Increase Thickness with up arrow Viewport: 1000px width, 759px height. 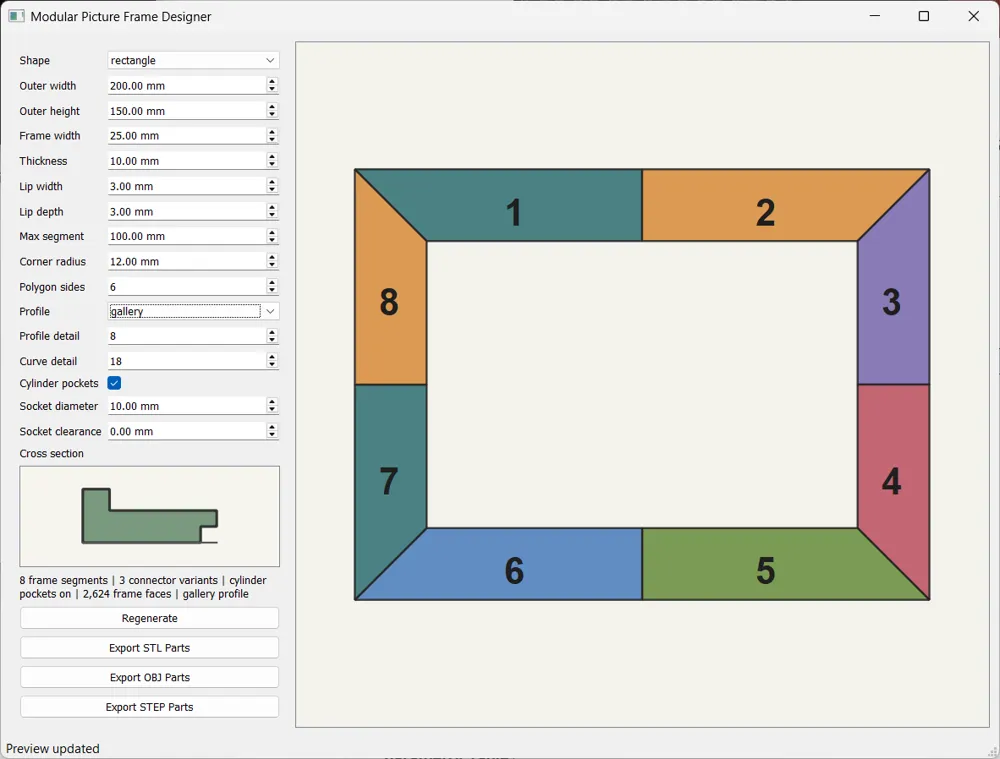272,157
